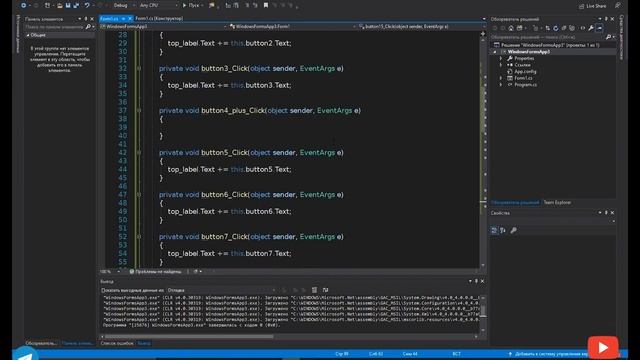Open the Debug configuration dropdown
The image size is (640, 360).
click(123, 5)
